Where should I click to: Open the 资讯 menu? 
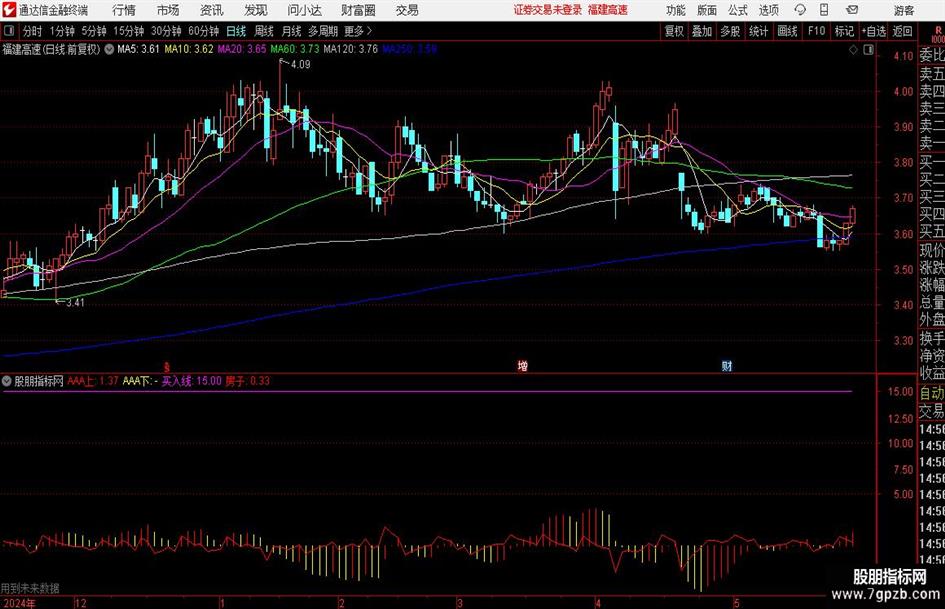212,10
